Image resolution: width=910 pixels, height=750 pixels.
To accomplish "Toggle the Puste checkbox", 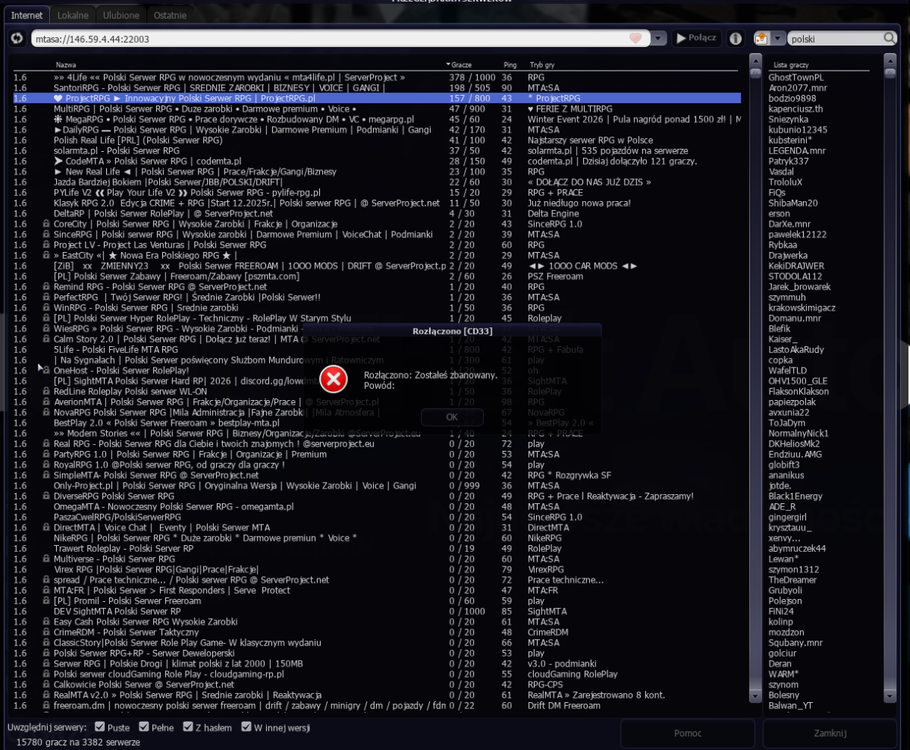I will (x=100, y=727).
